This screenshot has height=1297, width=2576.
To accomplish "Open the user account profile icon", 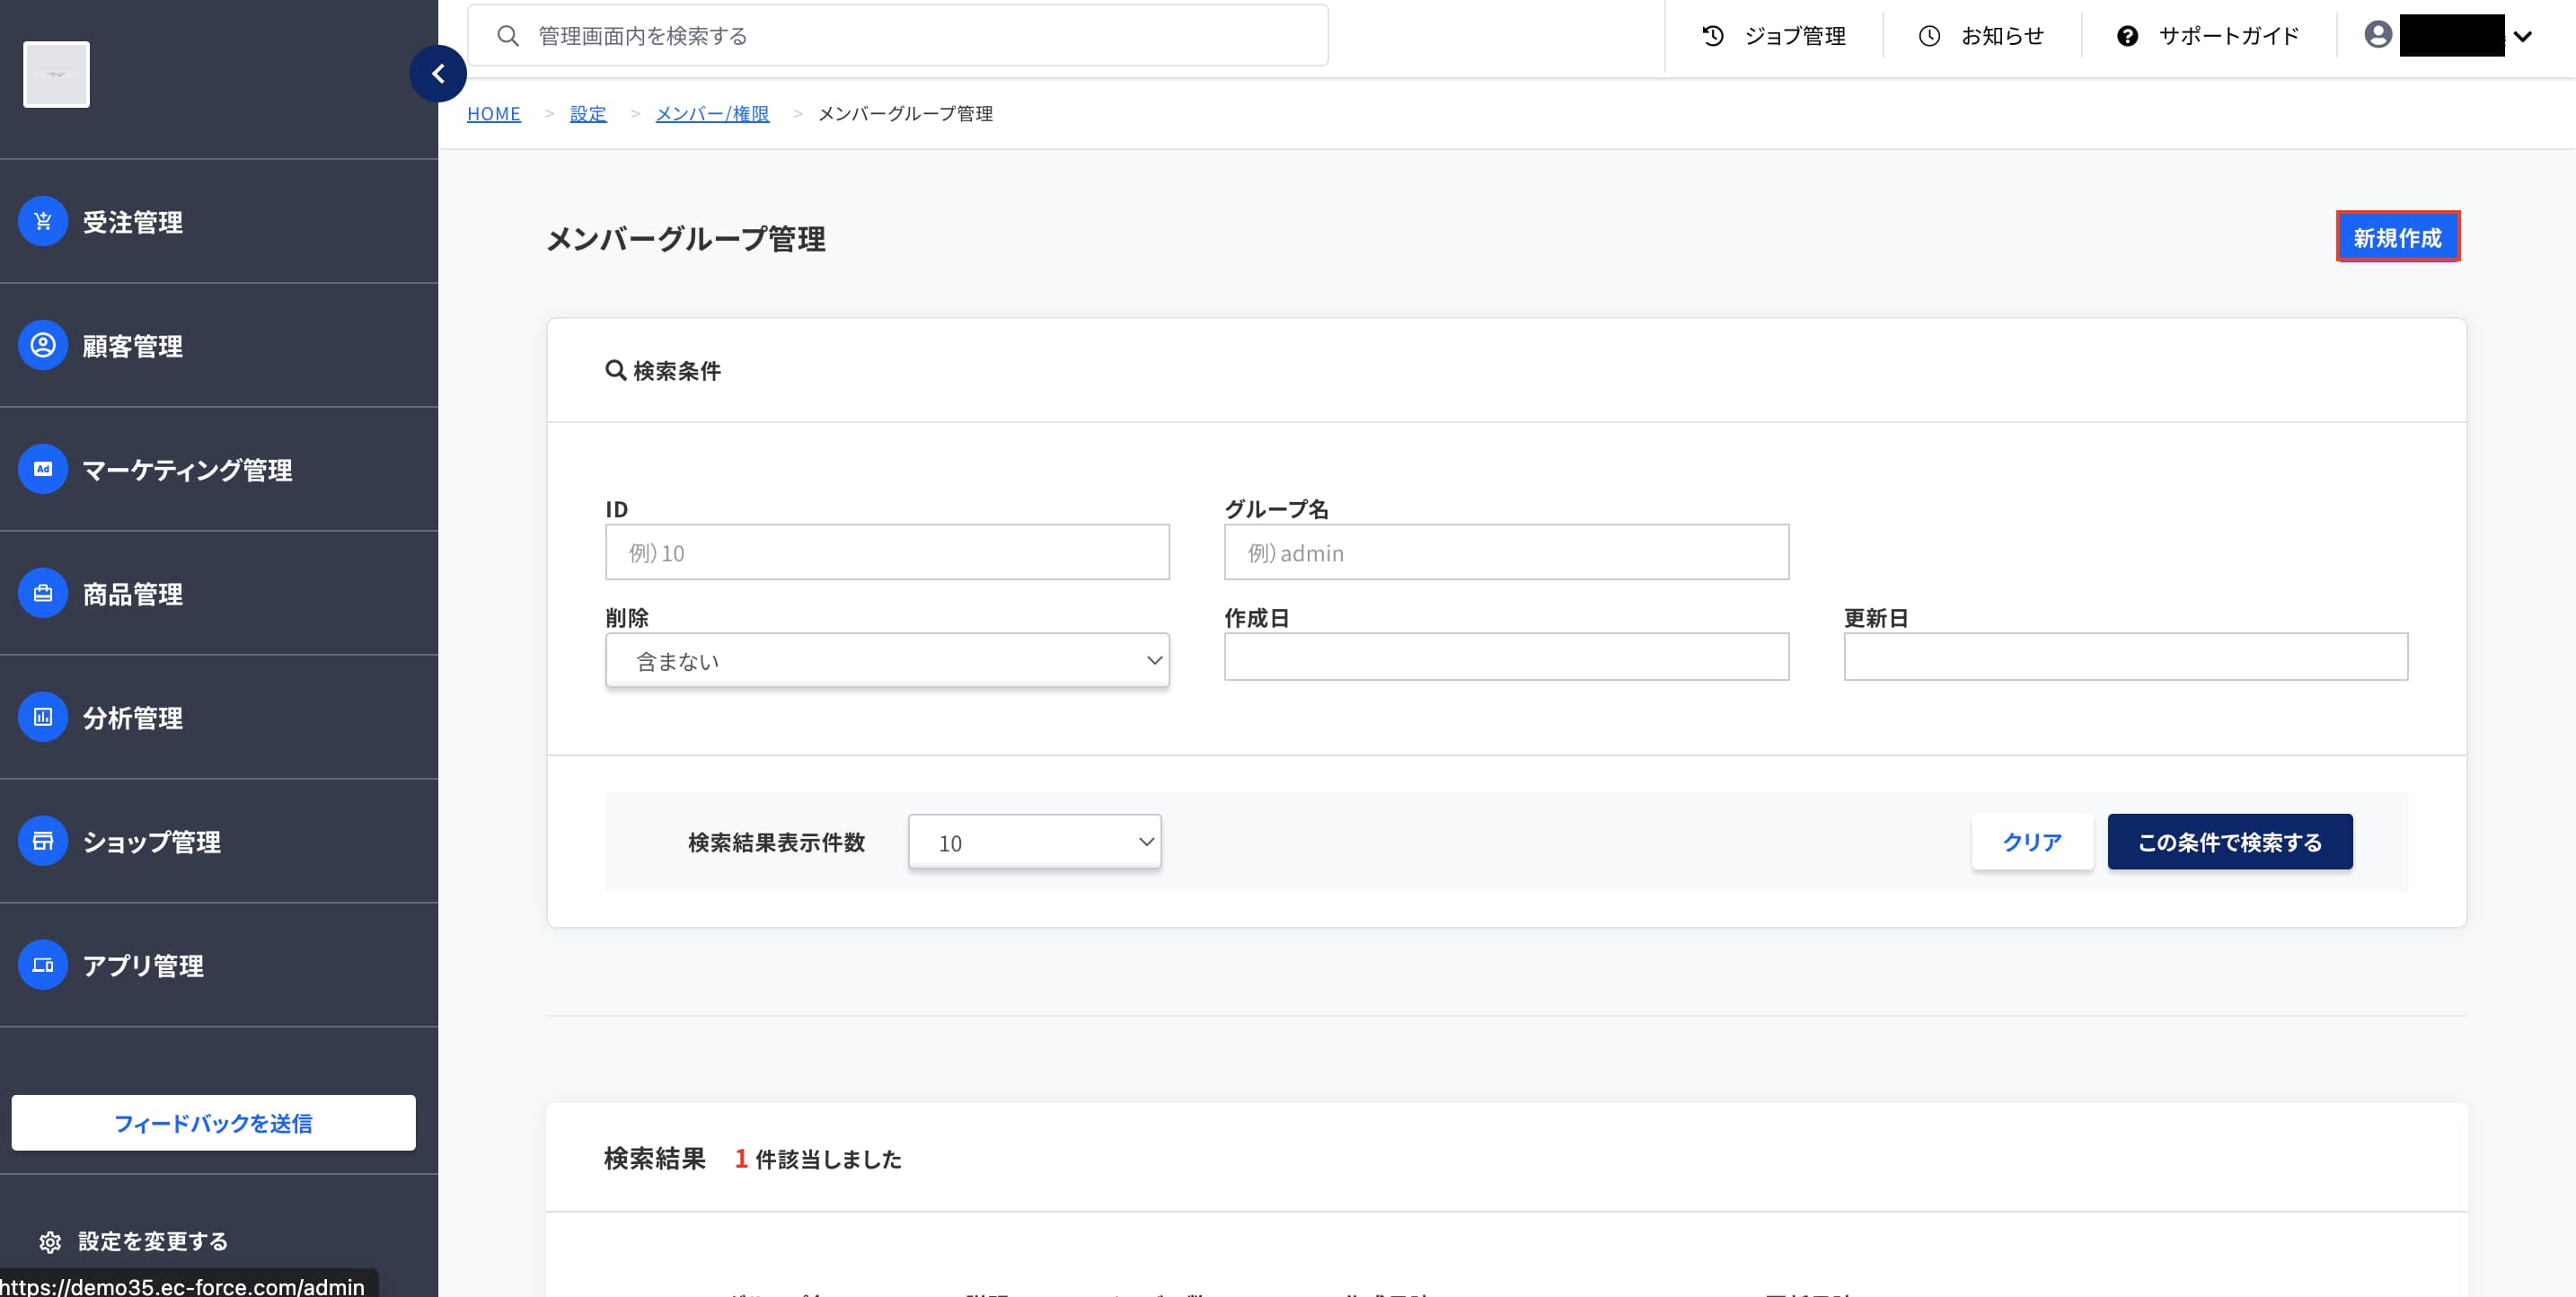I will (2377, 34).
